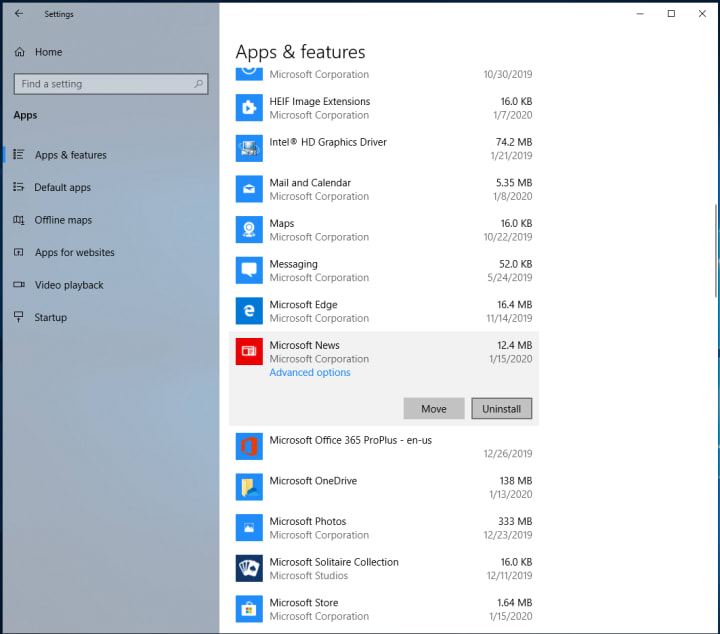Select the Video playback sidebar icon
Viewport: 720px width, 634px height.
click(19, 285)
